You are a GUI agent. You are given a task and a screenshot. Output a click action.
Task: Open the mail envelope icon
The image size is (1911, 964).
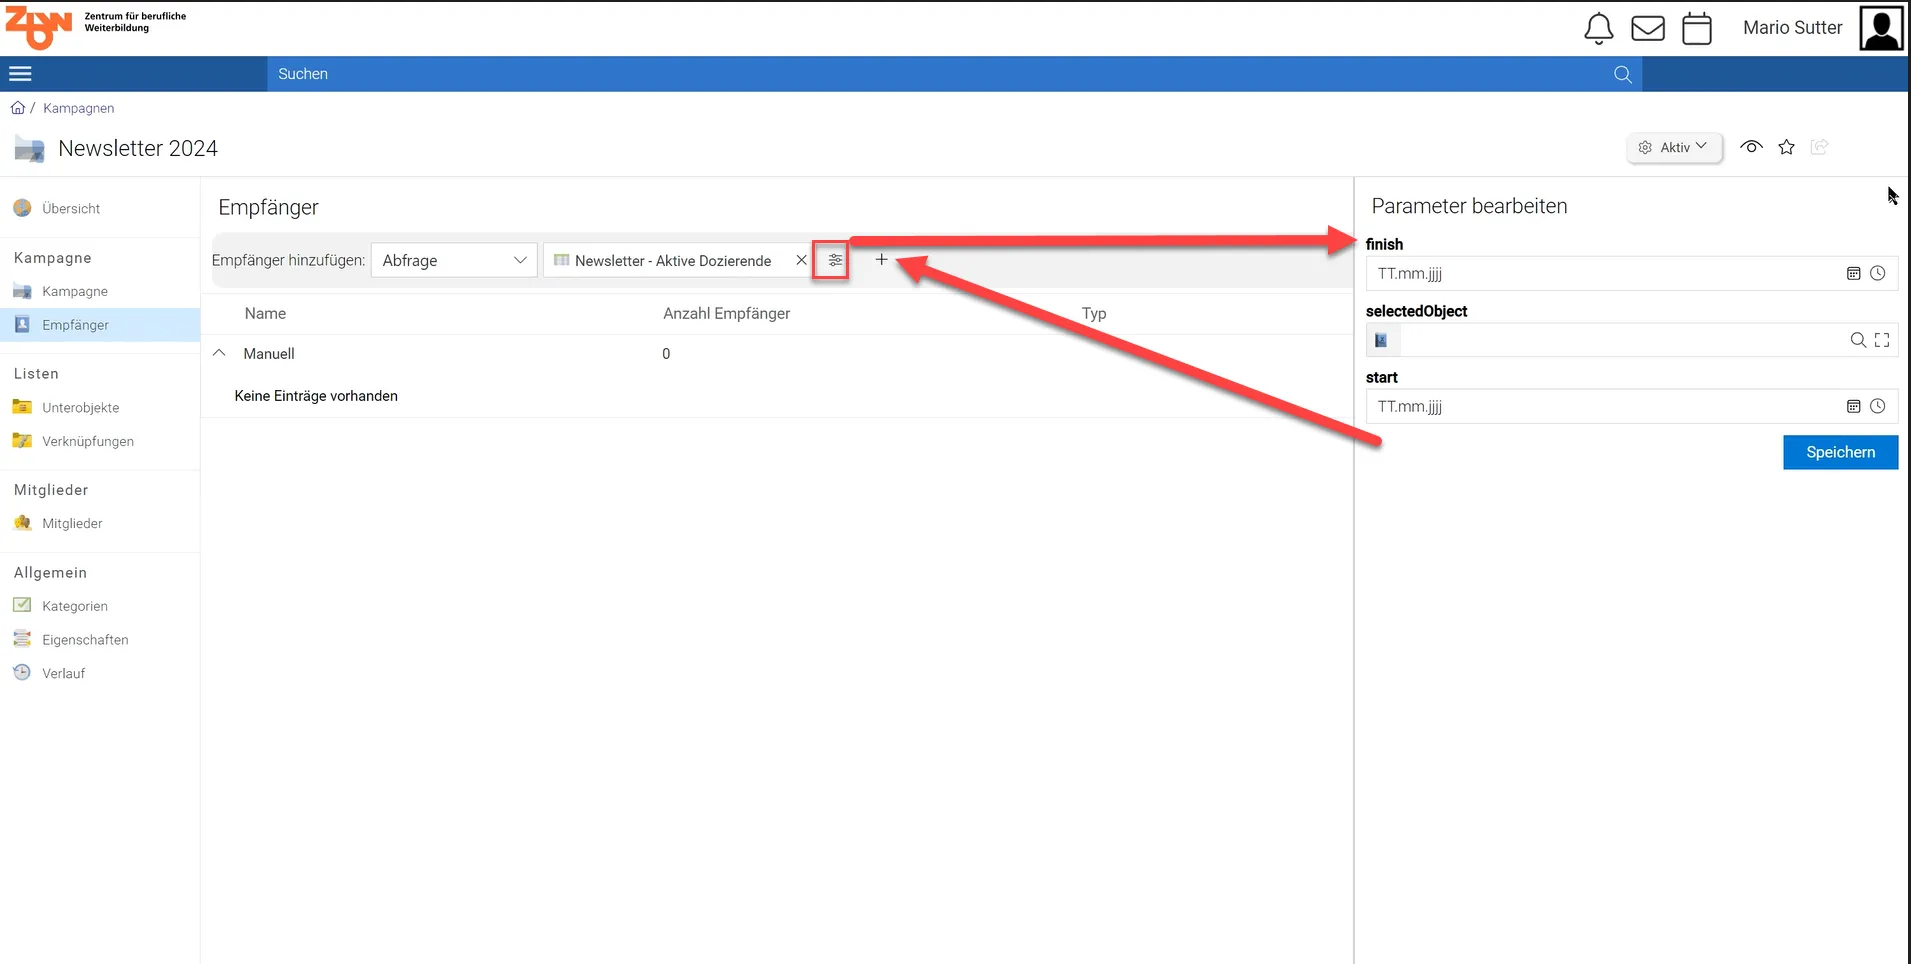1648,28
